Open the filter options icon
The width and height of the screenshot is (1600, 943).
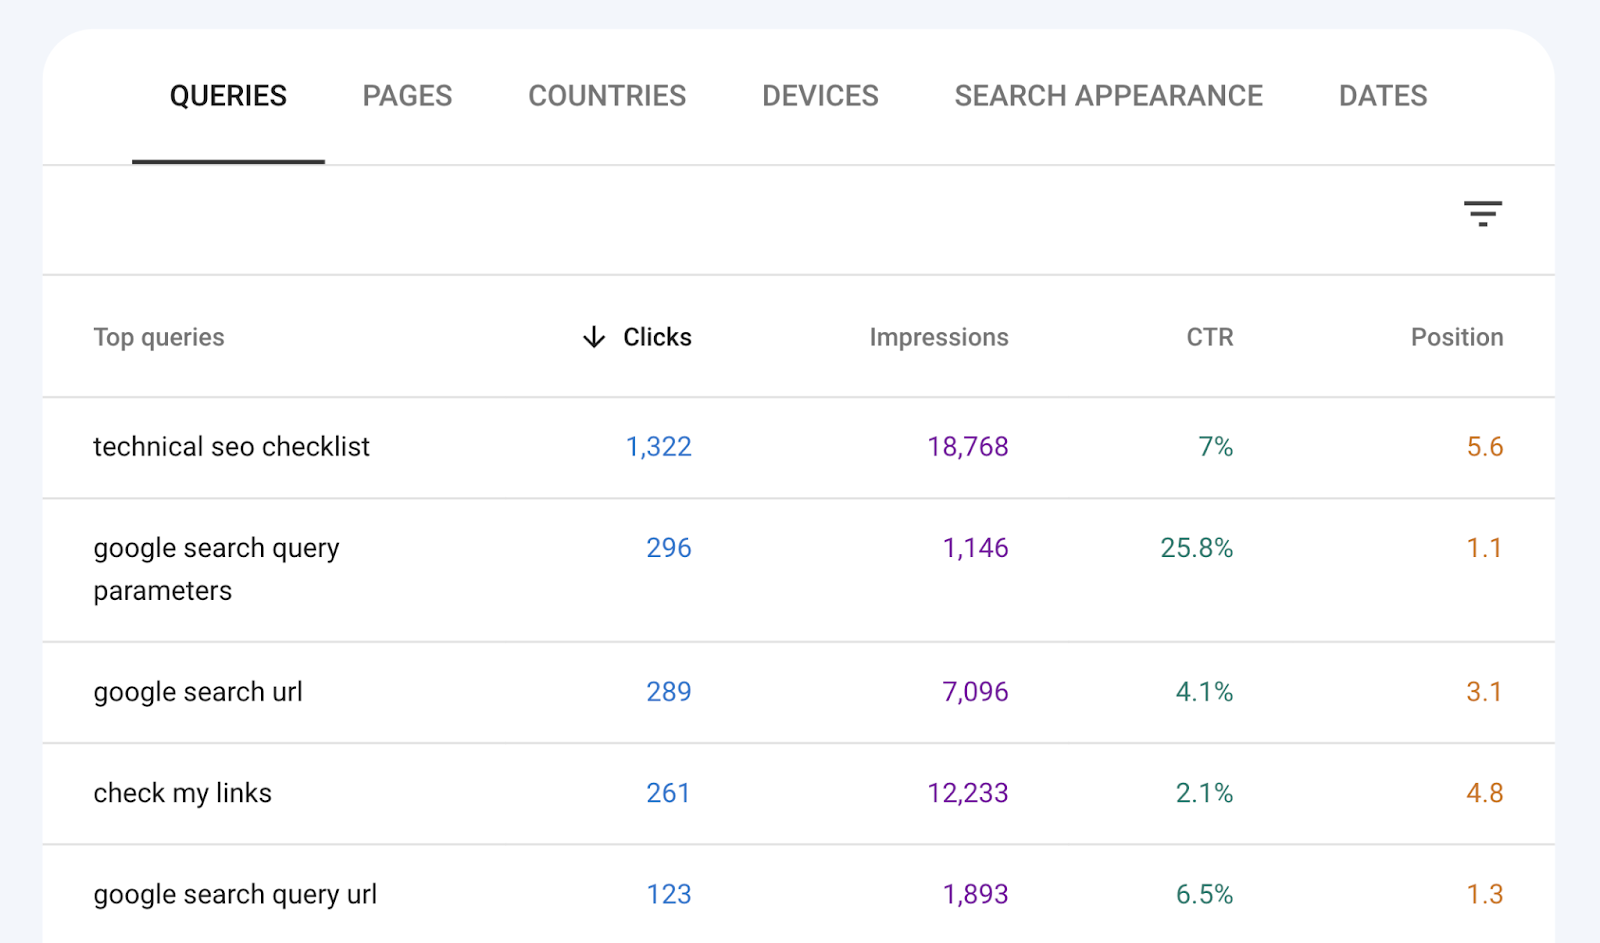pos(1483,213)
